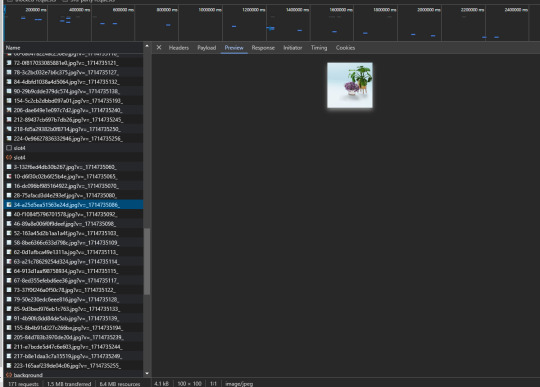Sort requests by the Name column header
Image resolution: width=540 pixels, height=387 pixels.
(x=13, y=48)
